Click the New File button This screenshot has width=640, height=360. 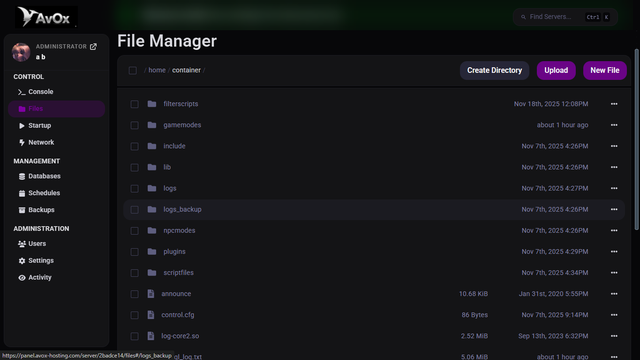[x=604, y=70]
